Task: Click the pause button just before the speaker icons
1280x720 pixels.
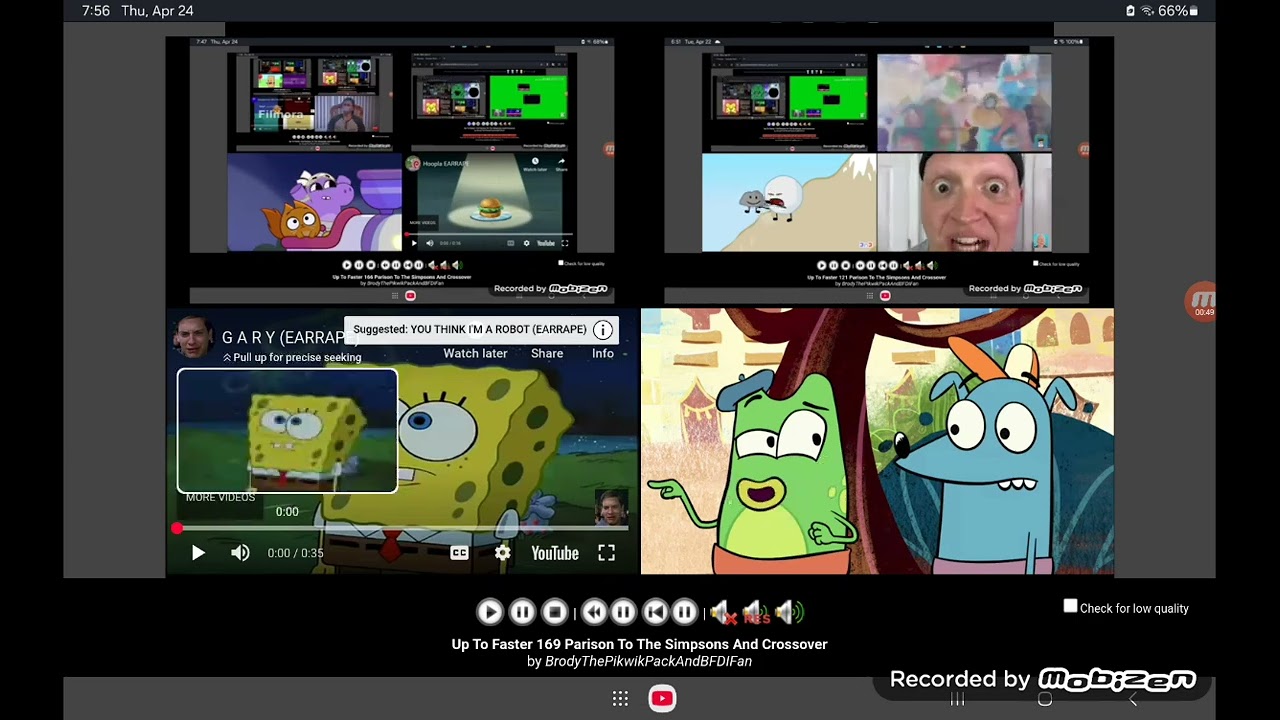Action: (x=684, y=612)
